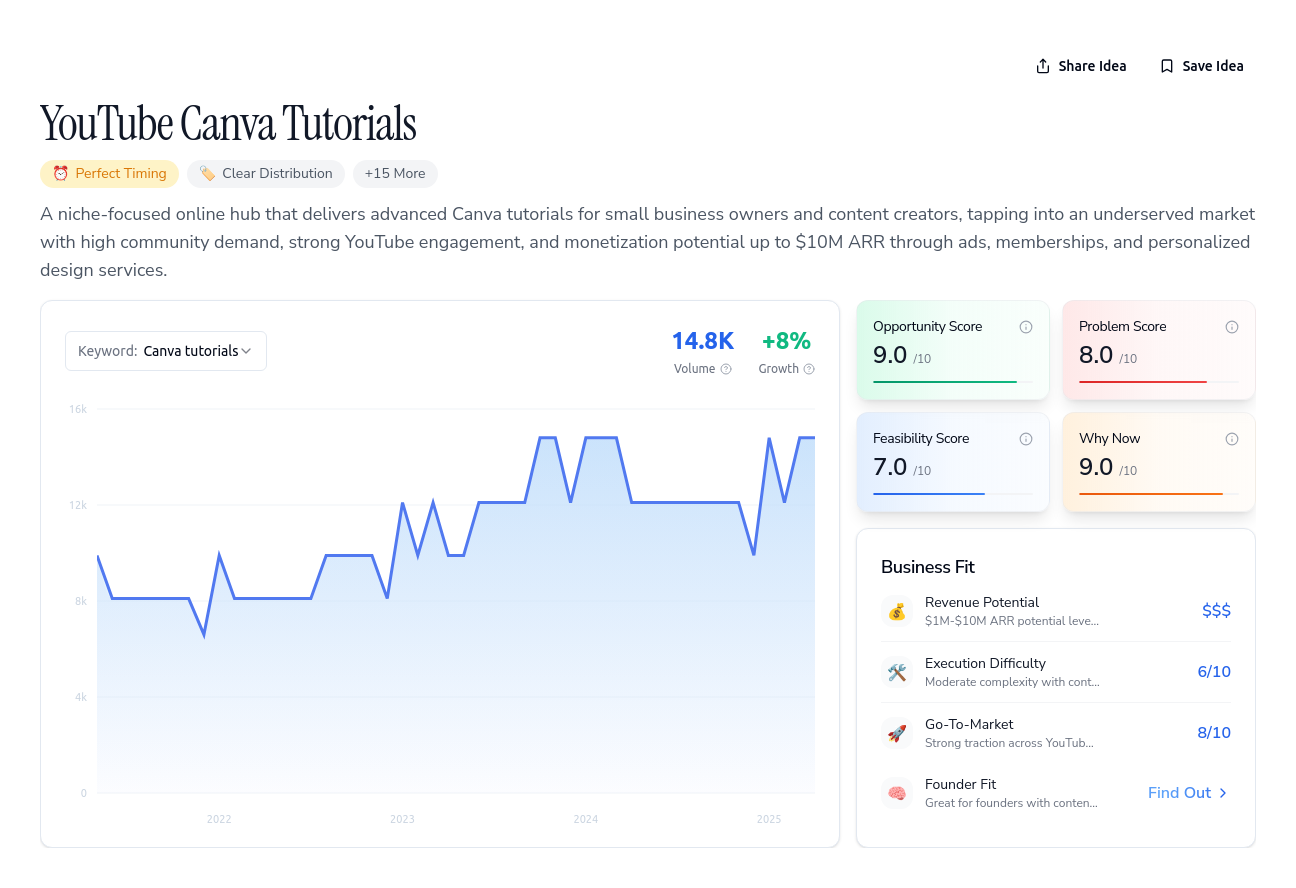Click the 2024 x-axis label
Viewport: 1296px width, 888px height.
point(586,819)
